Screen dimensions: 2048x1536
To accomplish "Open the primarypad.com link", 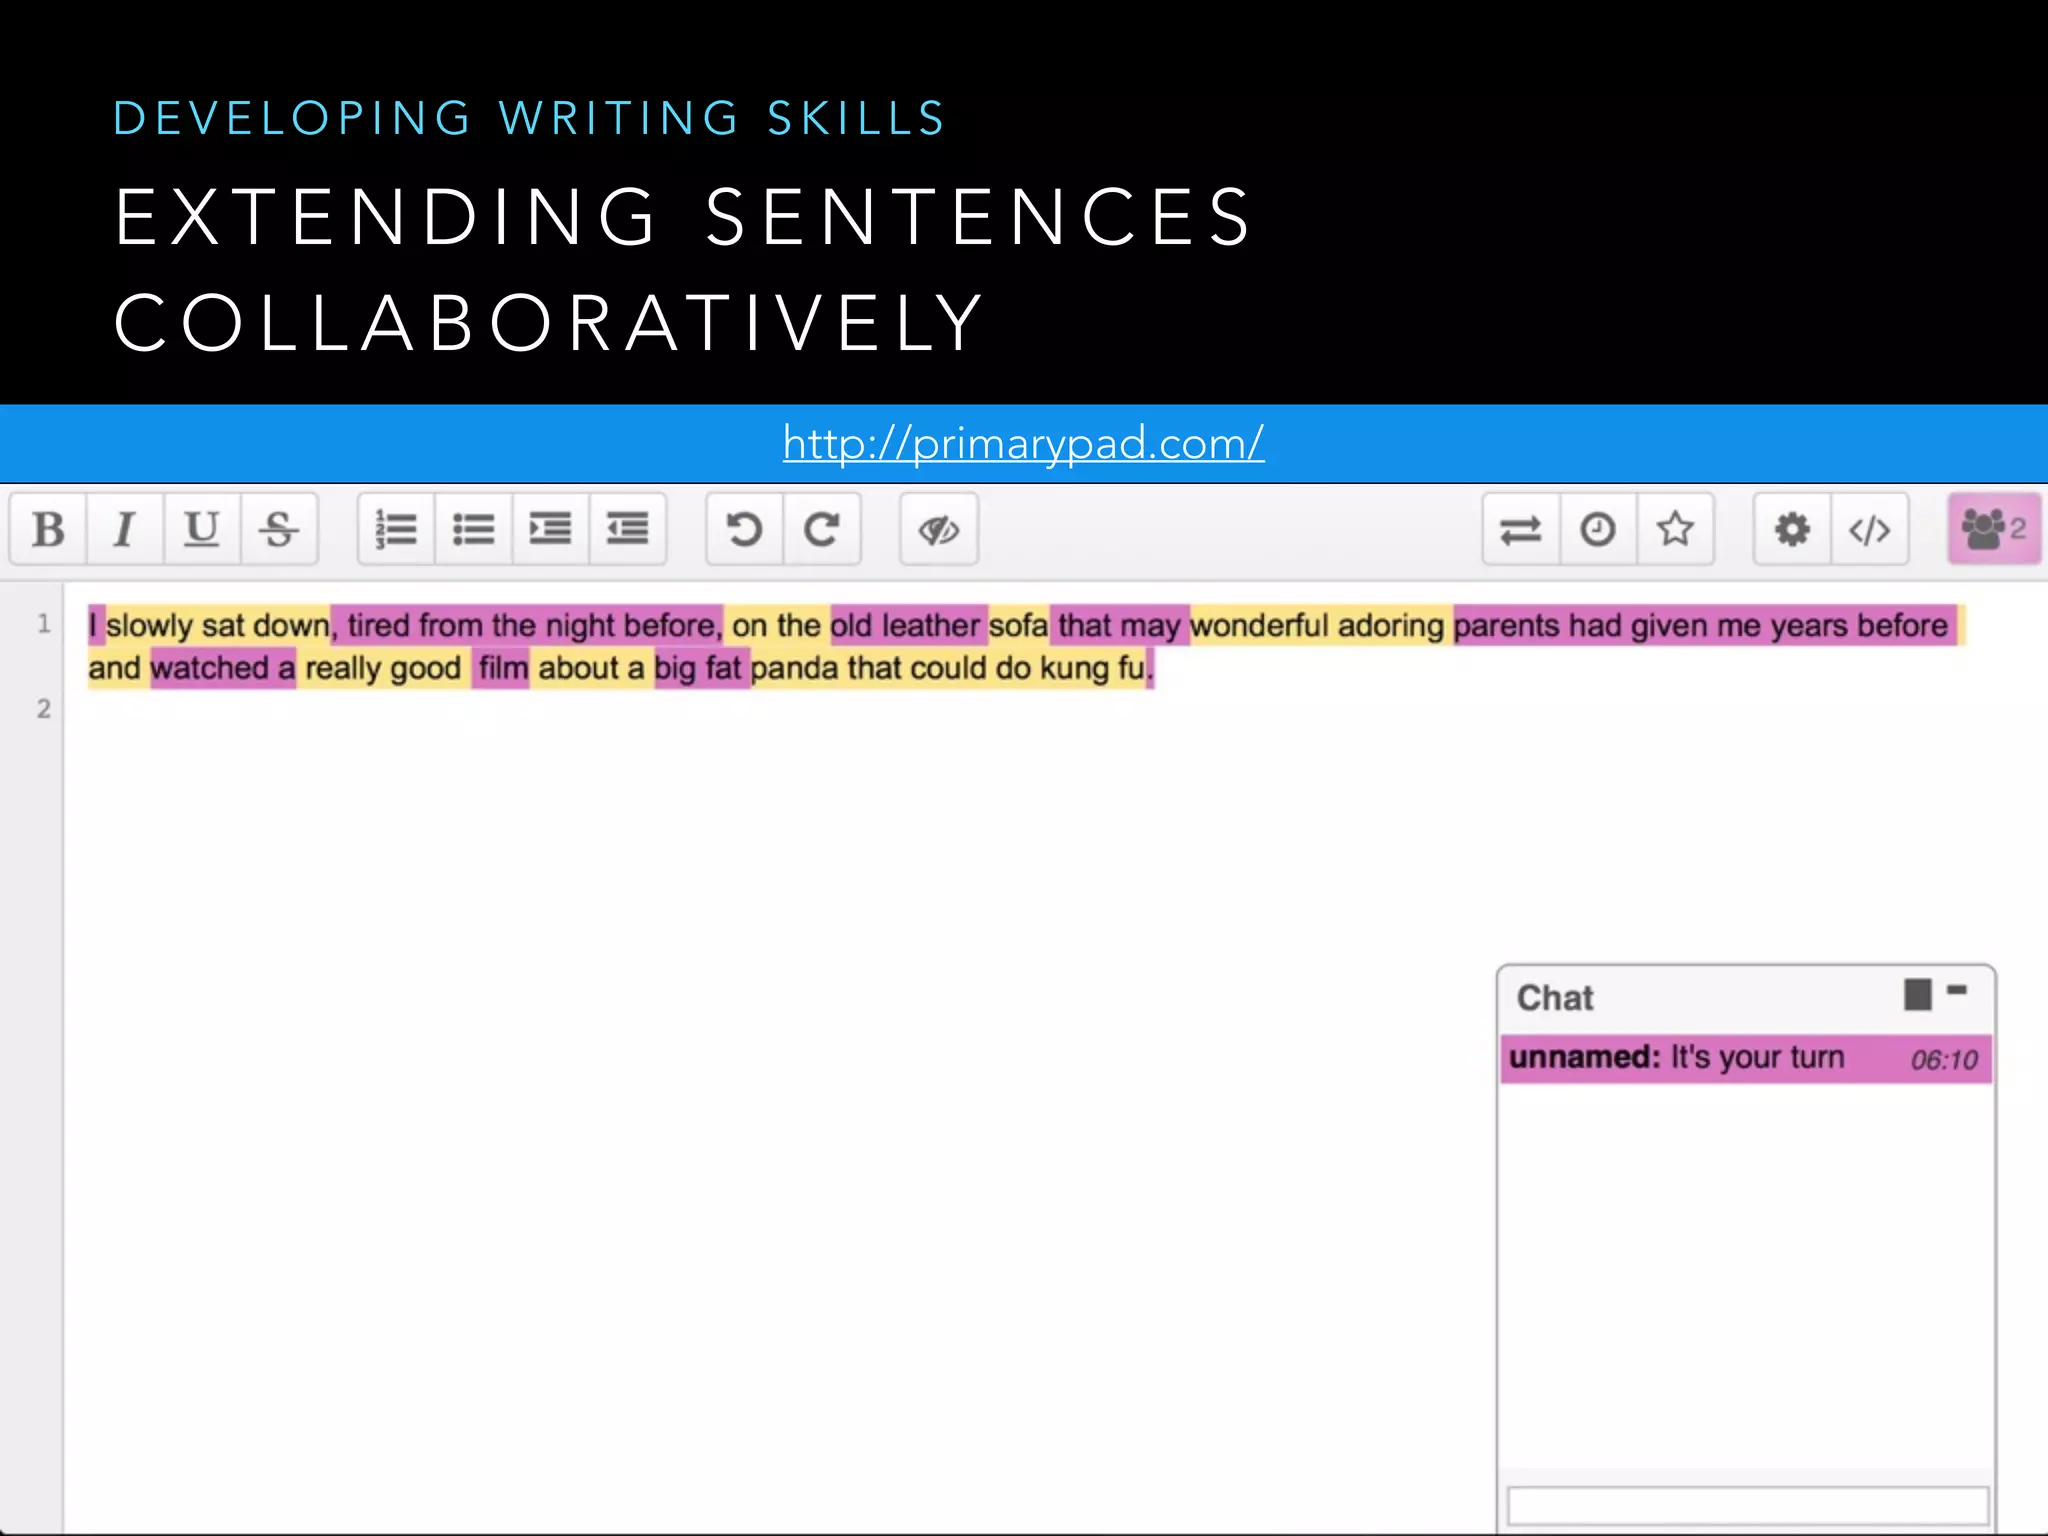I will 1023,443.
